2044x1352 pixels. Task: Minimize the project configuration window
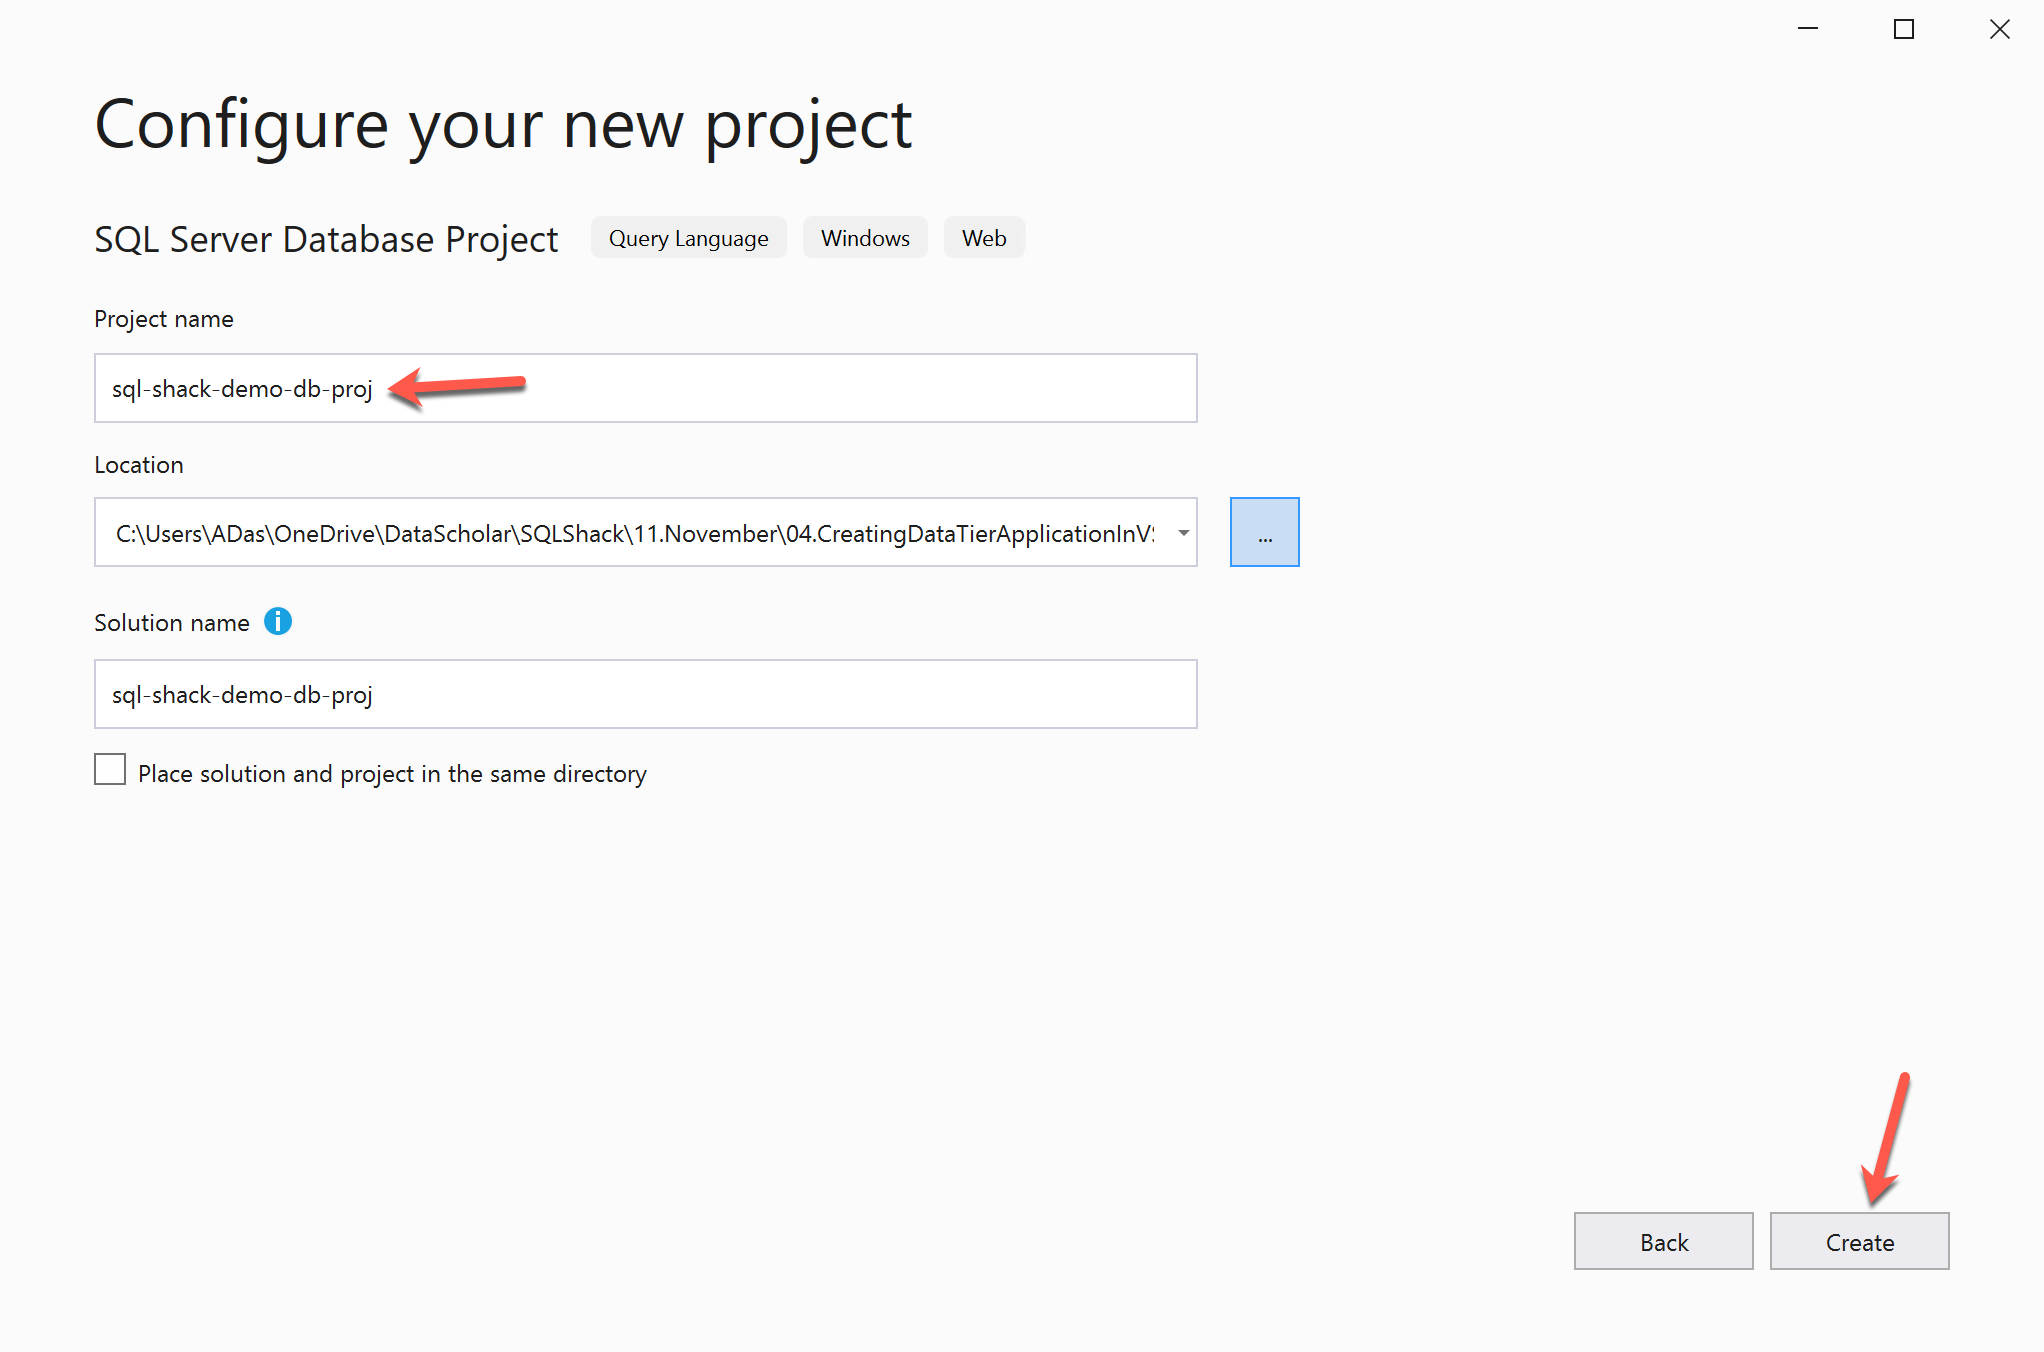click(x=1808, y=29)
